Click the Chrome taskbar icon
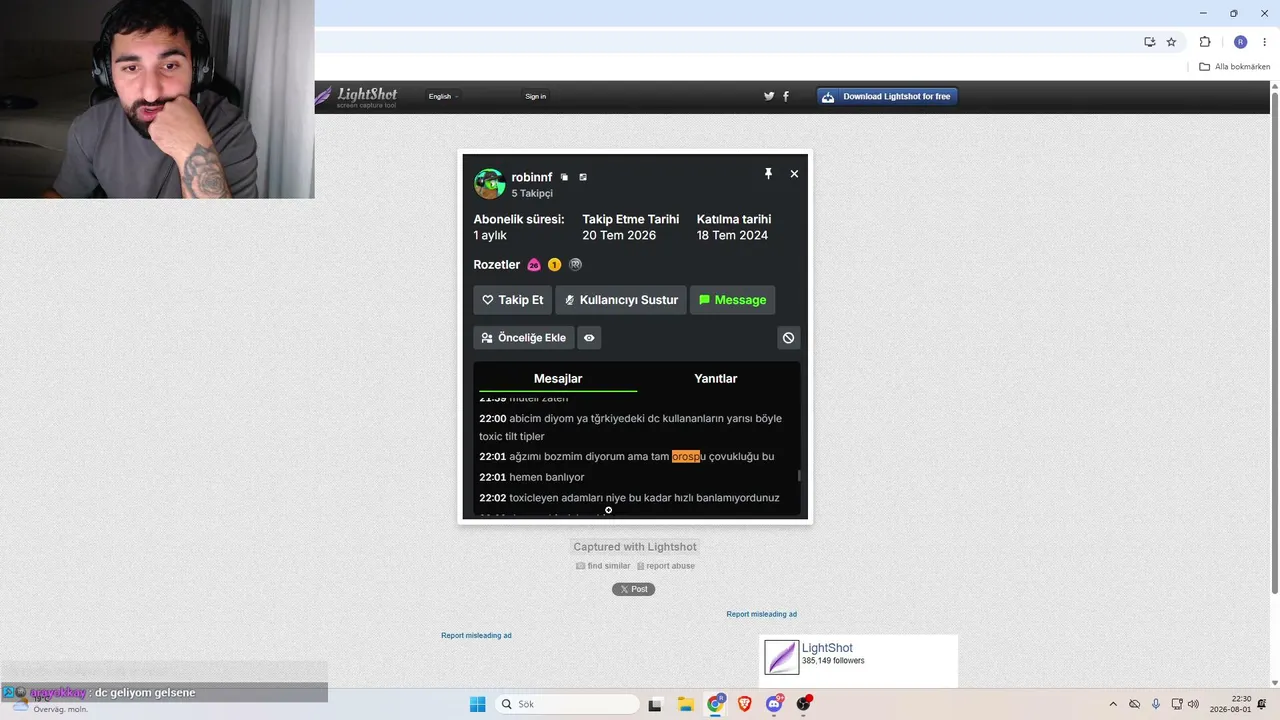The image size is (1280, 720). pos(715,704)
